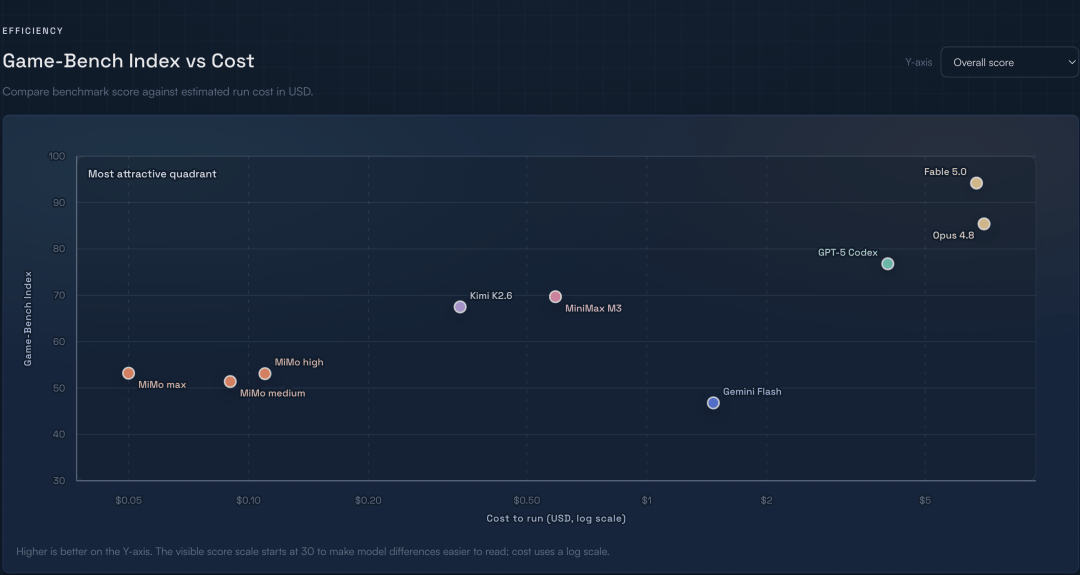The height and width of the screenshot is (575, 1080).
Task: Click the $0.50 x-axis tick label
Action: point(527,501)
